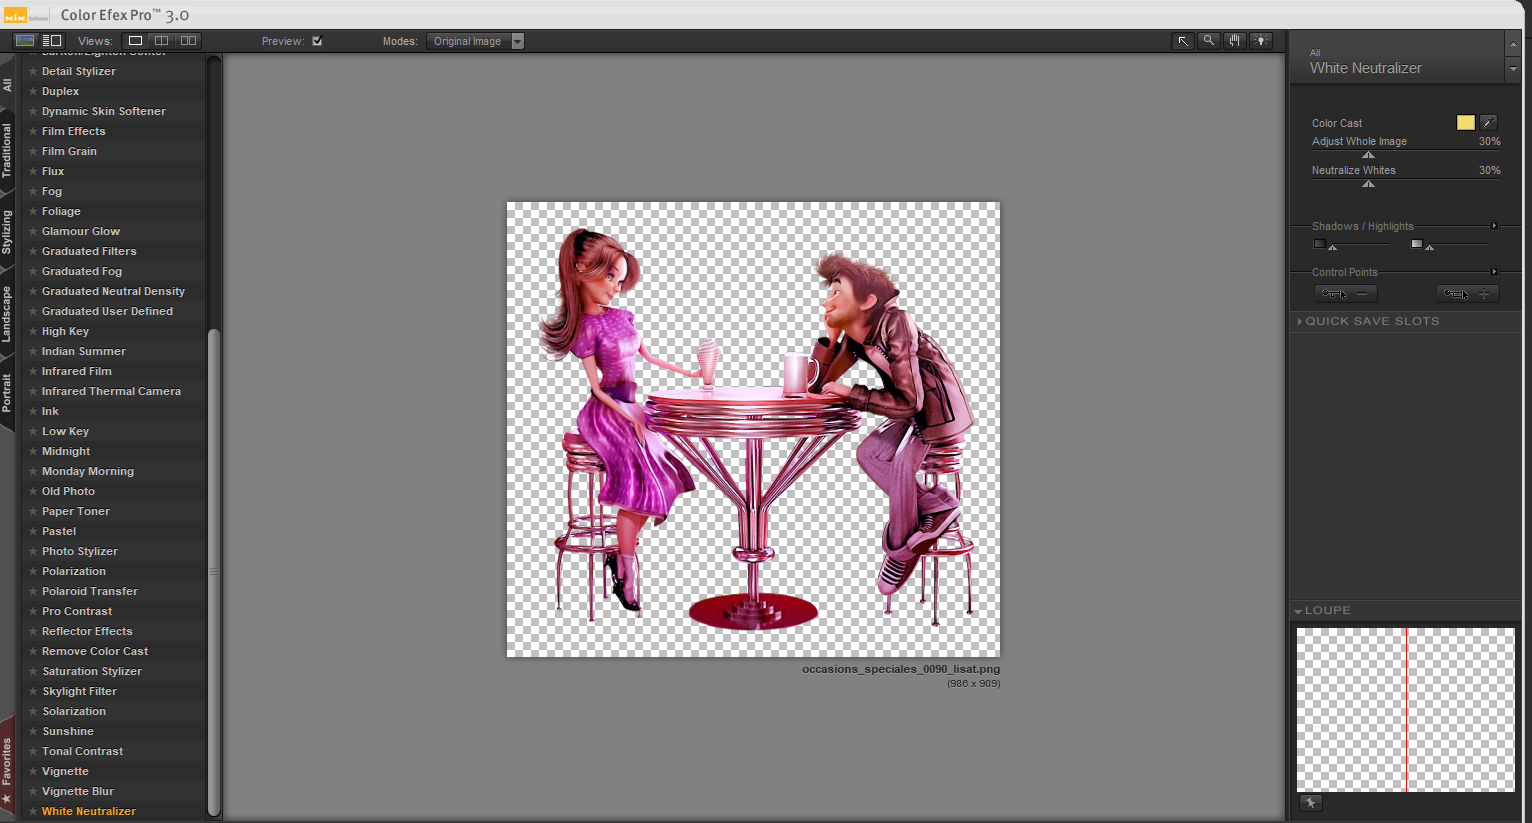
Task: Click the Shadows slider handle
Action: (1332, 248)
